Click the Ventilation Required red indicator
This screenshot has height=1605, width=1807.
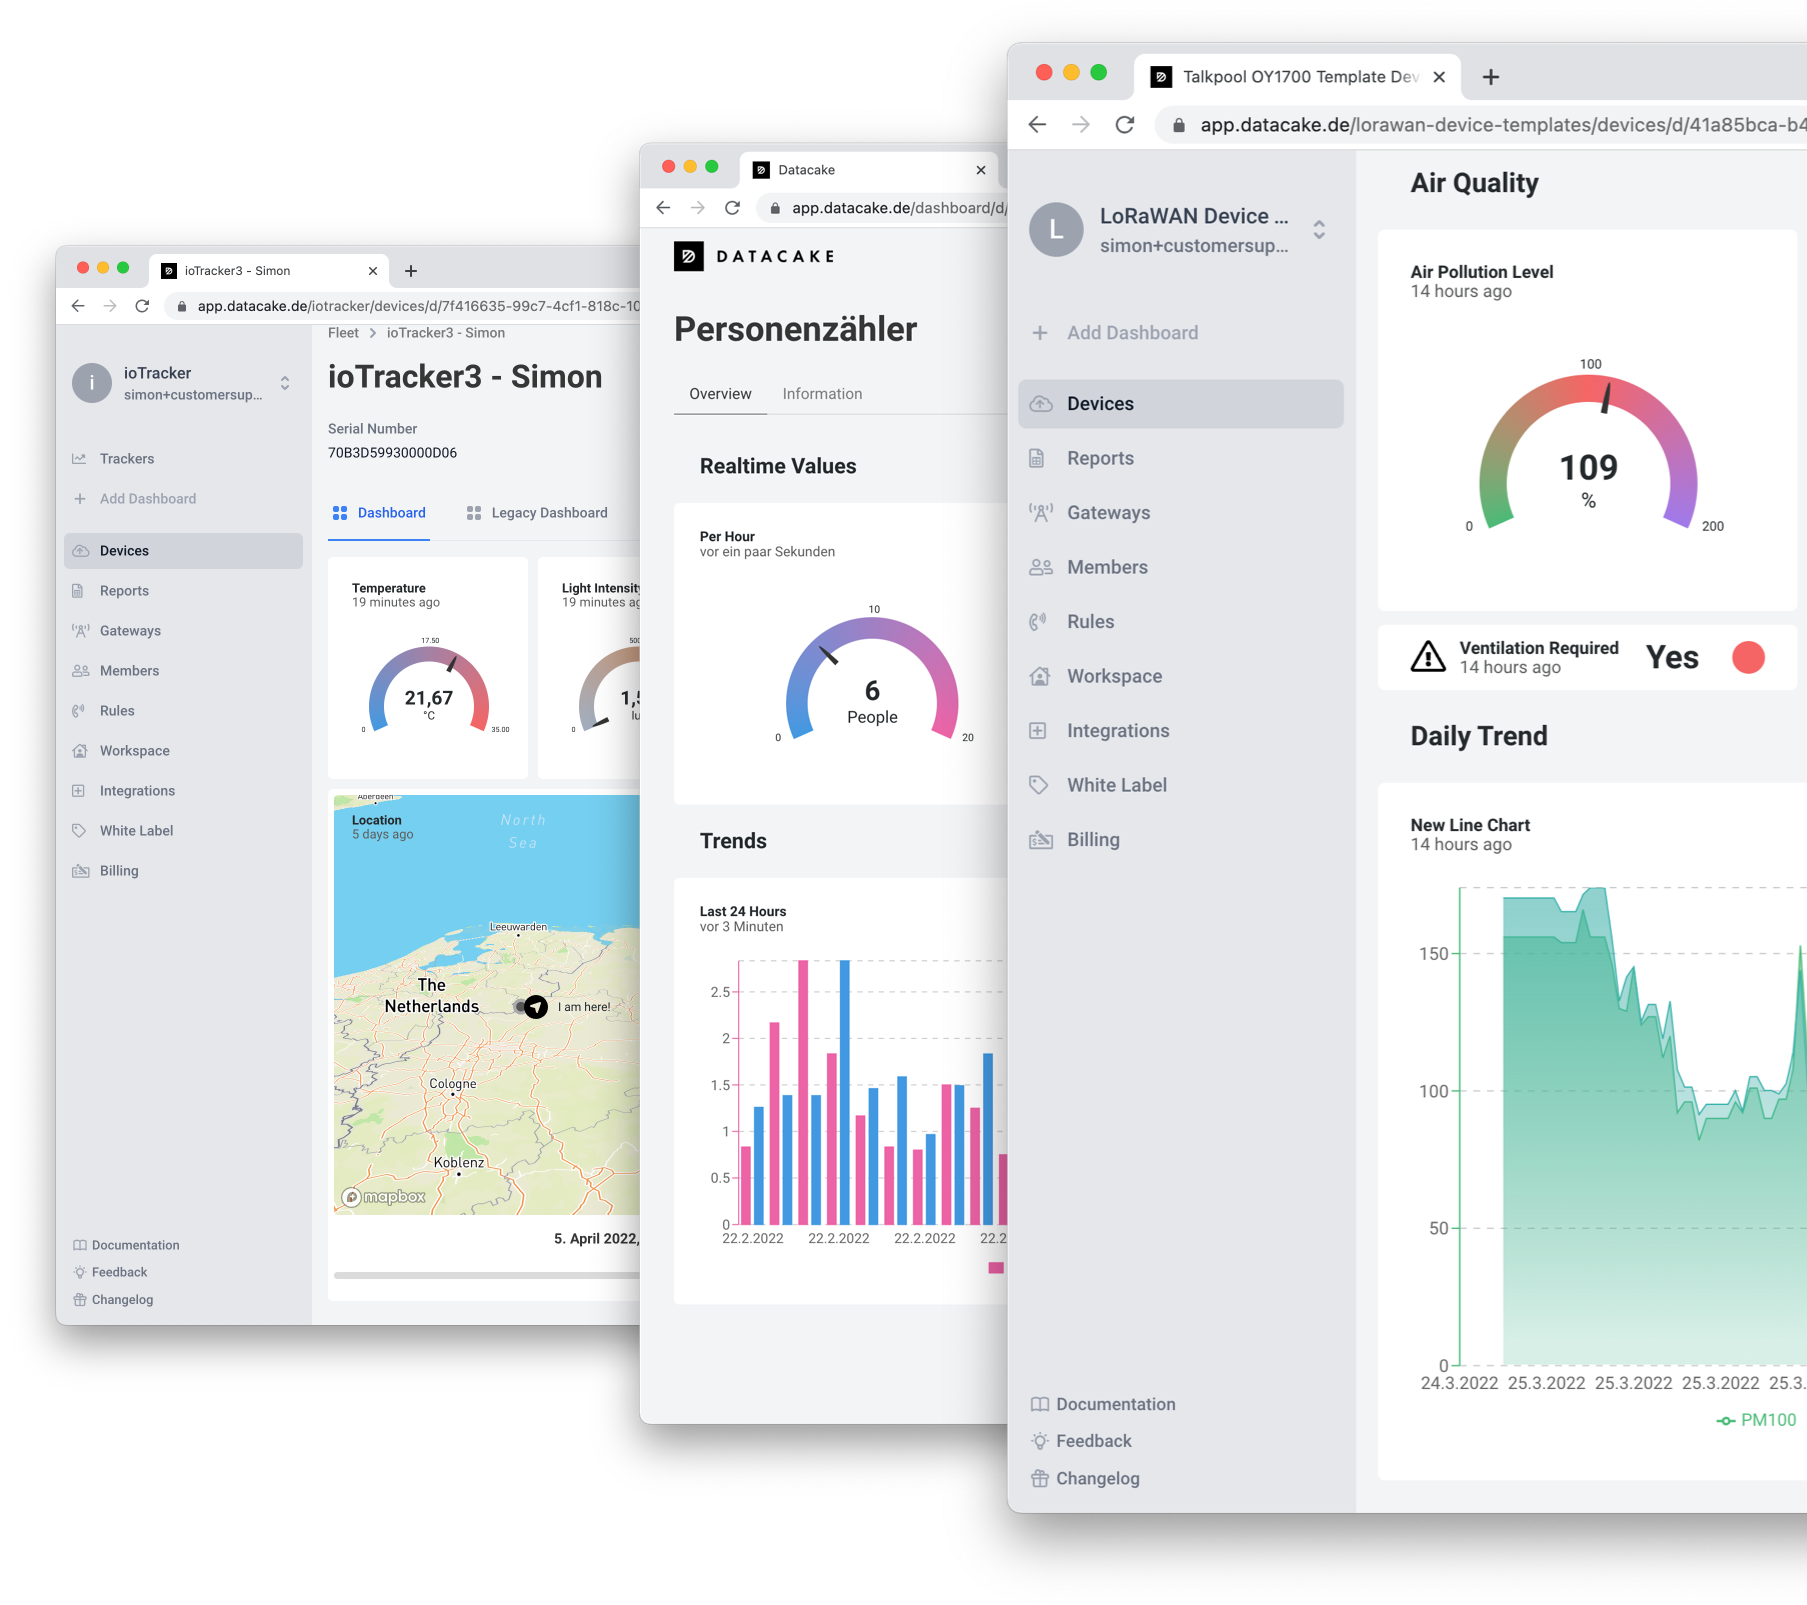coord(1748,657)
